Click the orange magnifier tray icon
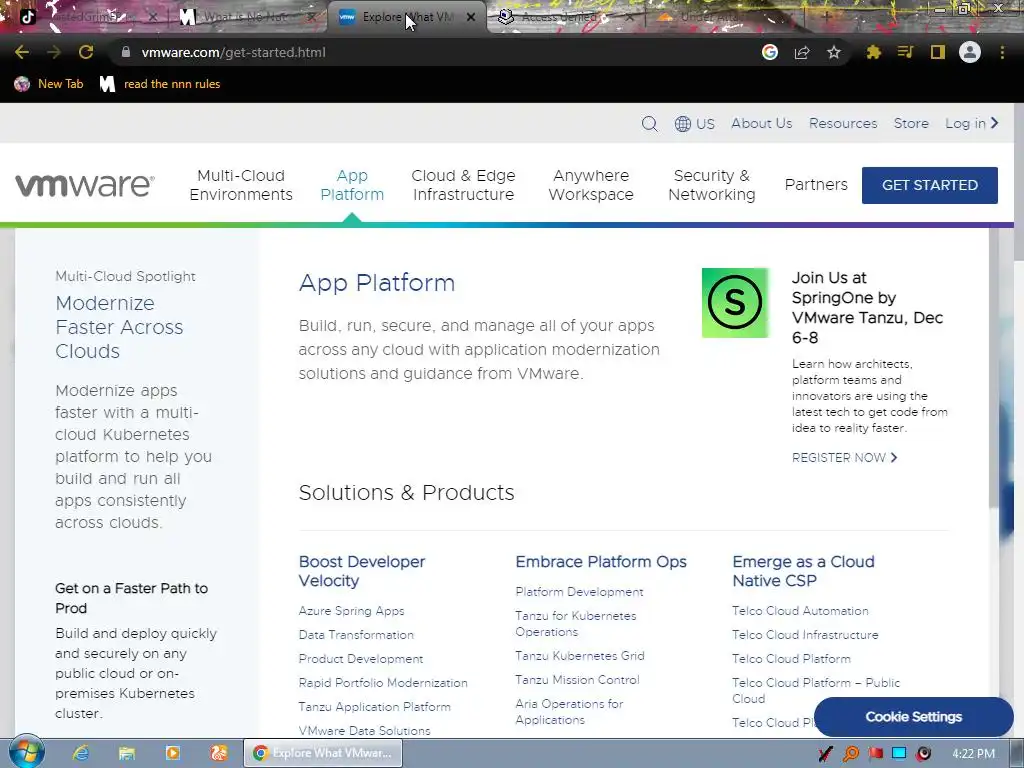This screenshot has height=768, width=1024. 851,754
